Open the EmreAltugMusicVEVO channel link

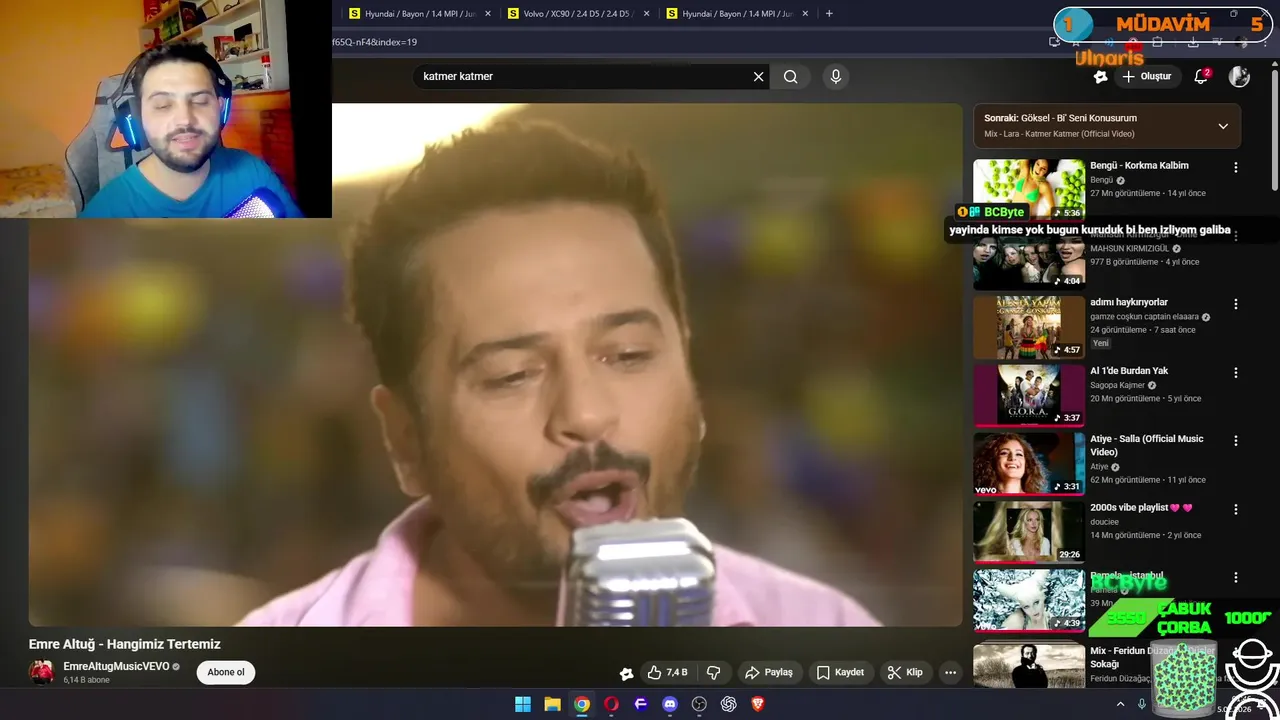116,666
